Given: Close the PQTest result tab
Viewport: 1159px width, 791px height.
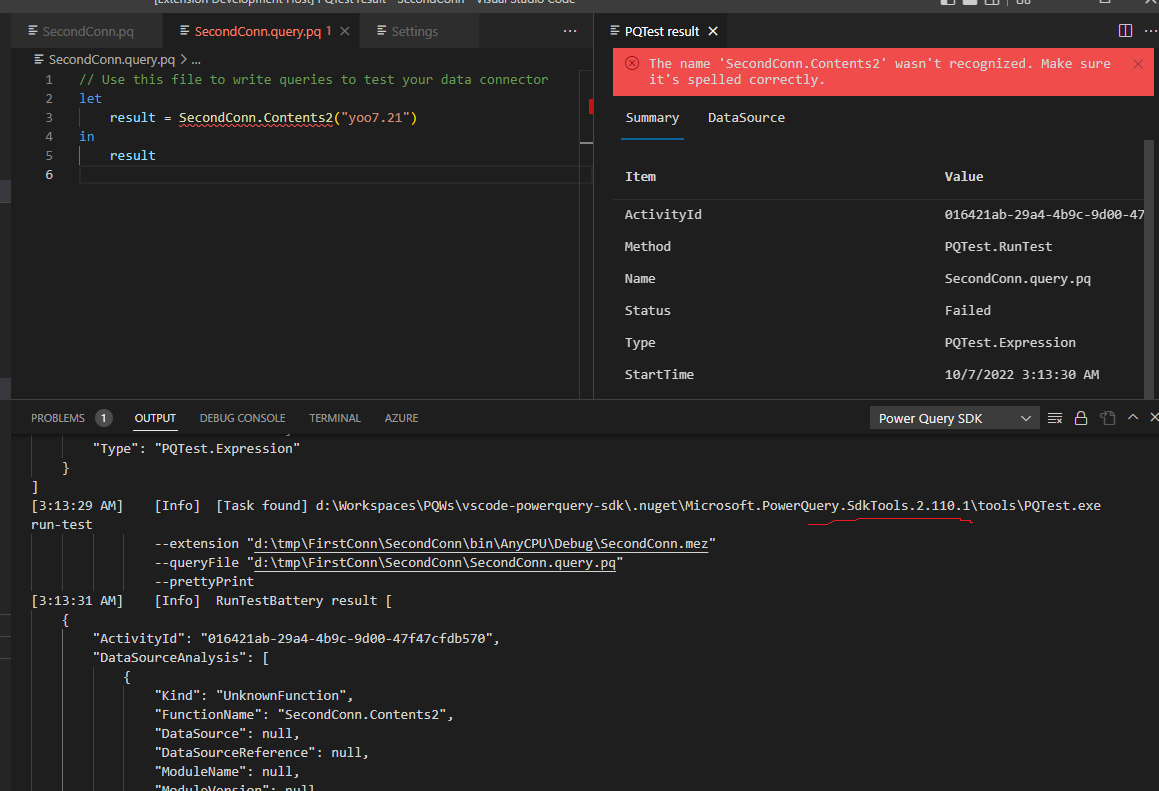Looking at the screenshot, I should tap(713, 31).
